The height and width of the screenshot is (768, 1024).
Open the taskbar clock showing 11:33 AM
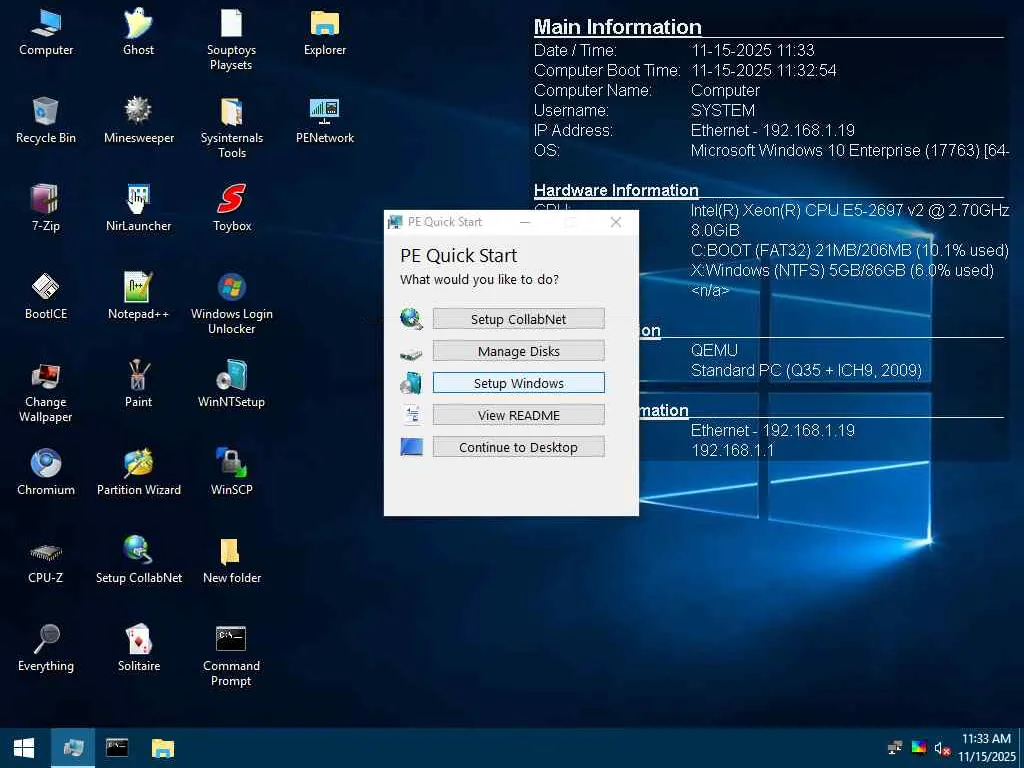[x=986, y=748]
